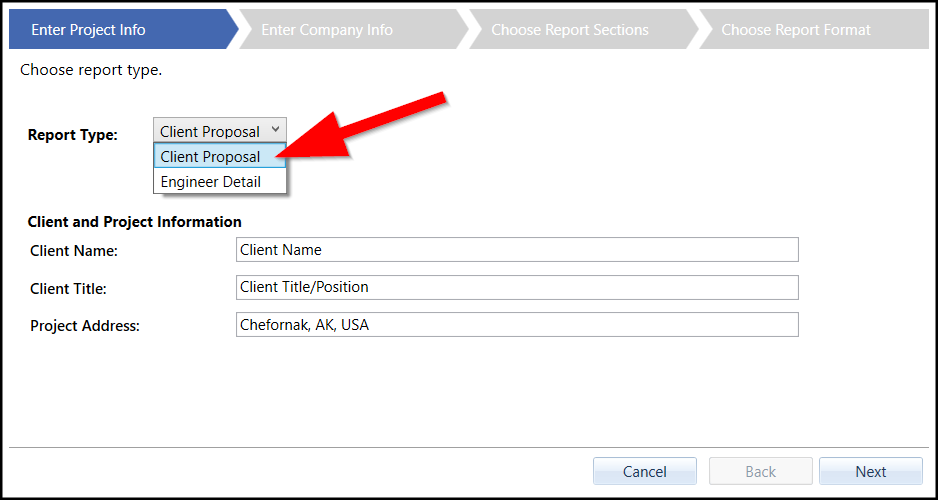Click the Client and Project Information heading

(x=135, y=222)
